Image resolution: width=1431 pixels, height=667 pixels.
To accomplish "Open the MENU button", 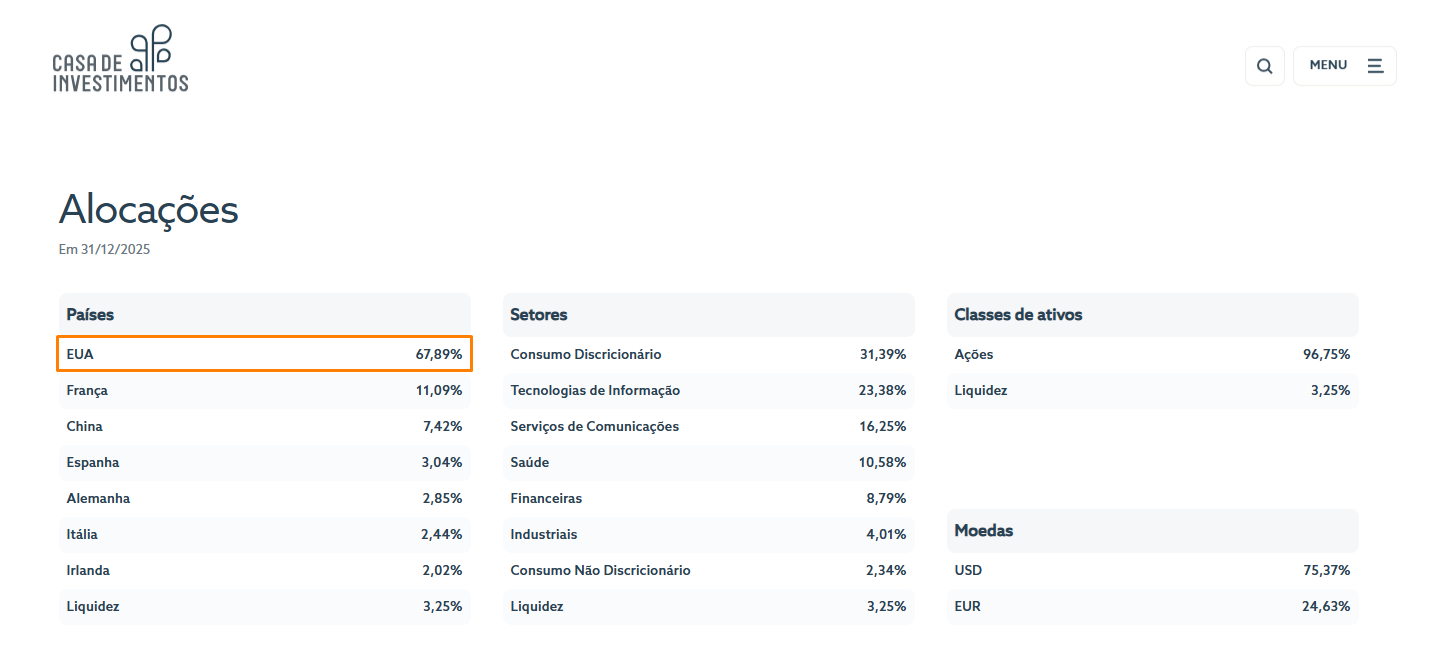I will pyautogui.click(x=1344, y=66).
